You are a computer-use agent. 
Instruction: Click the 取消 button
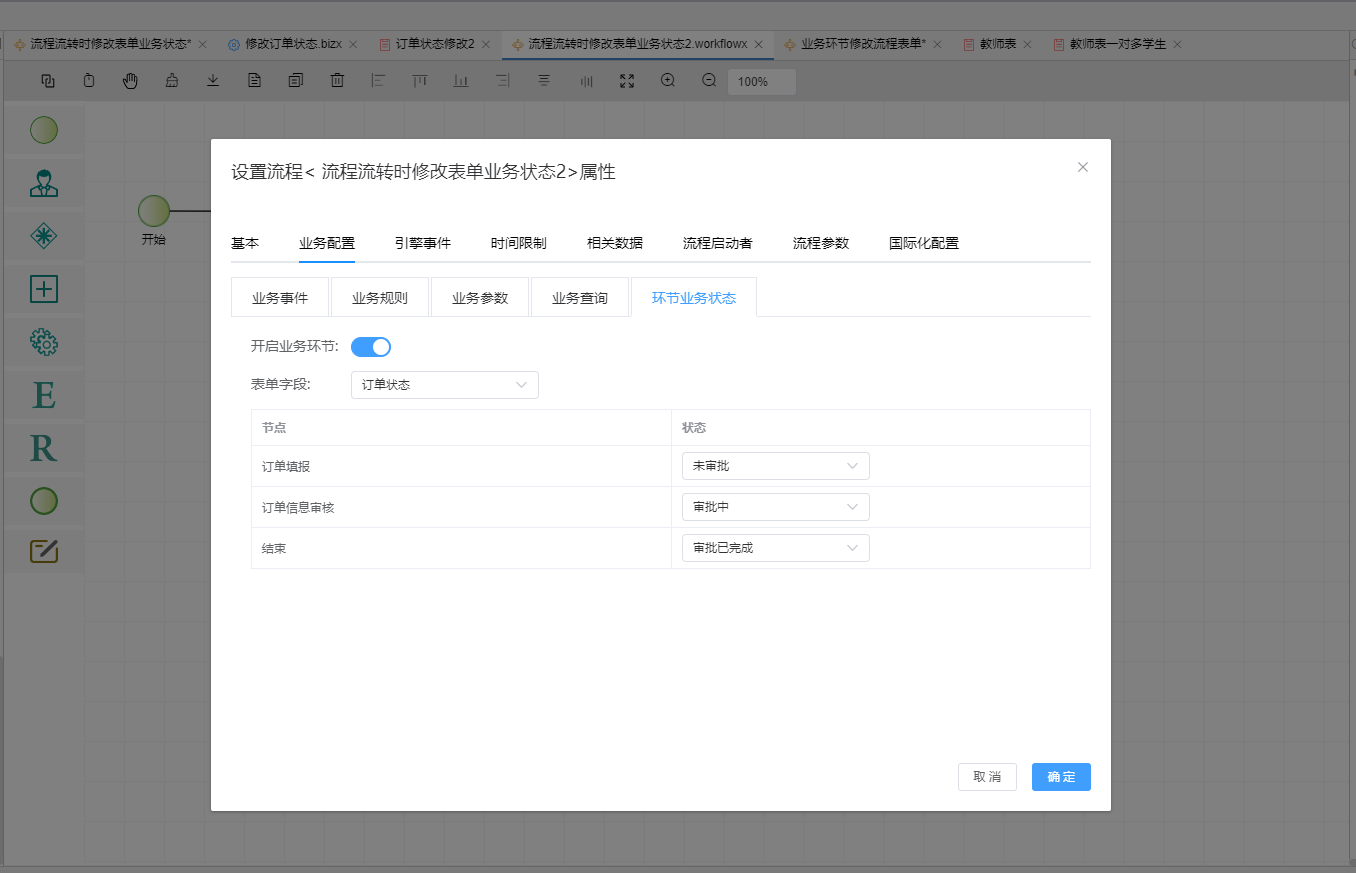[987, 777]
